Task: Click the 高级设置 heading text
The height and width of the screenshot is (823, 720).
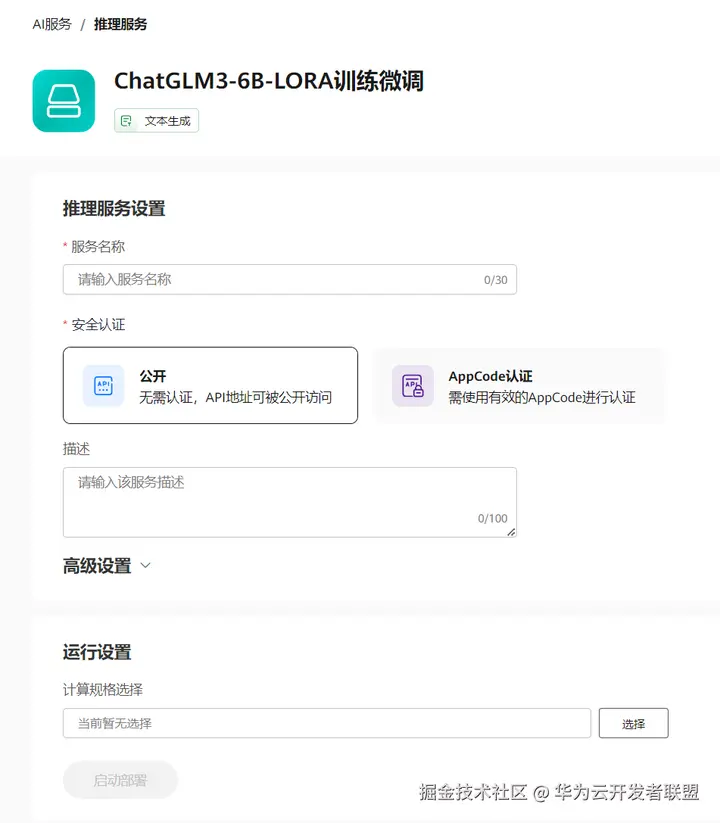Action: [x=97, y=566]
